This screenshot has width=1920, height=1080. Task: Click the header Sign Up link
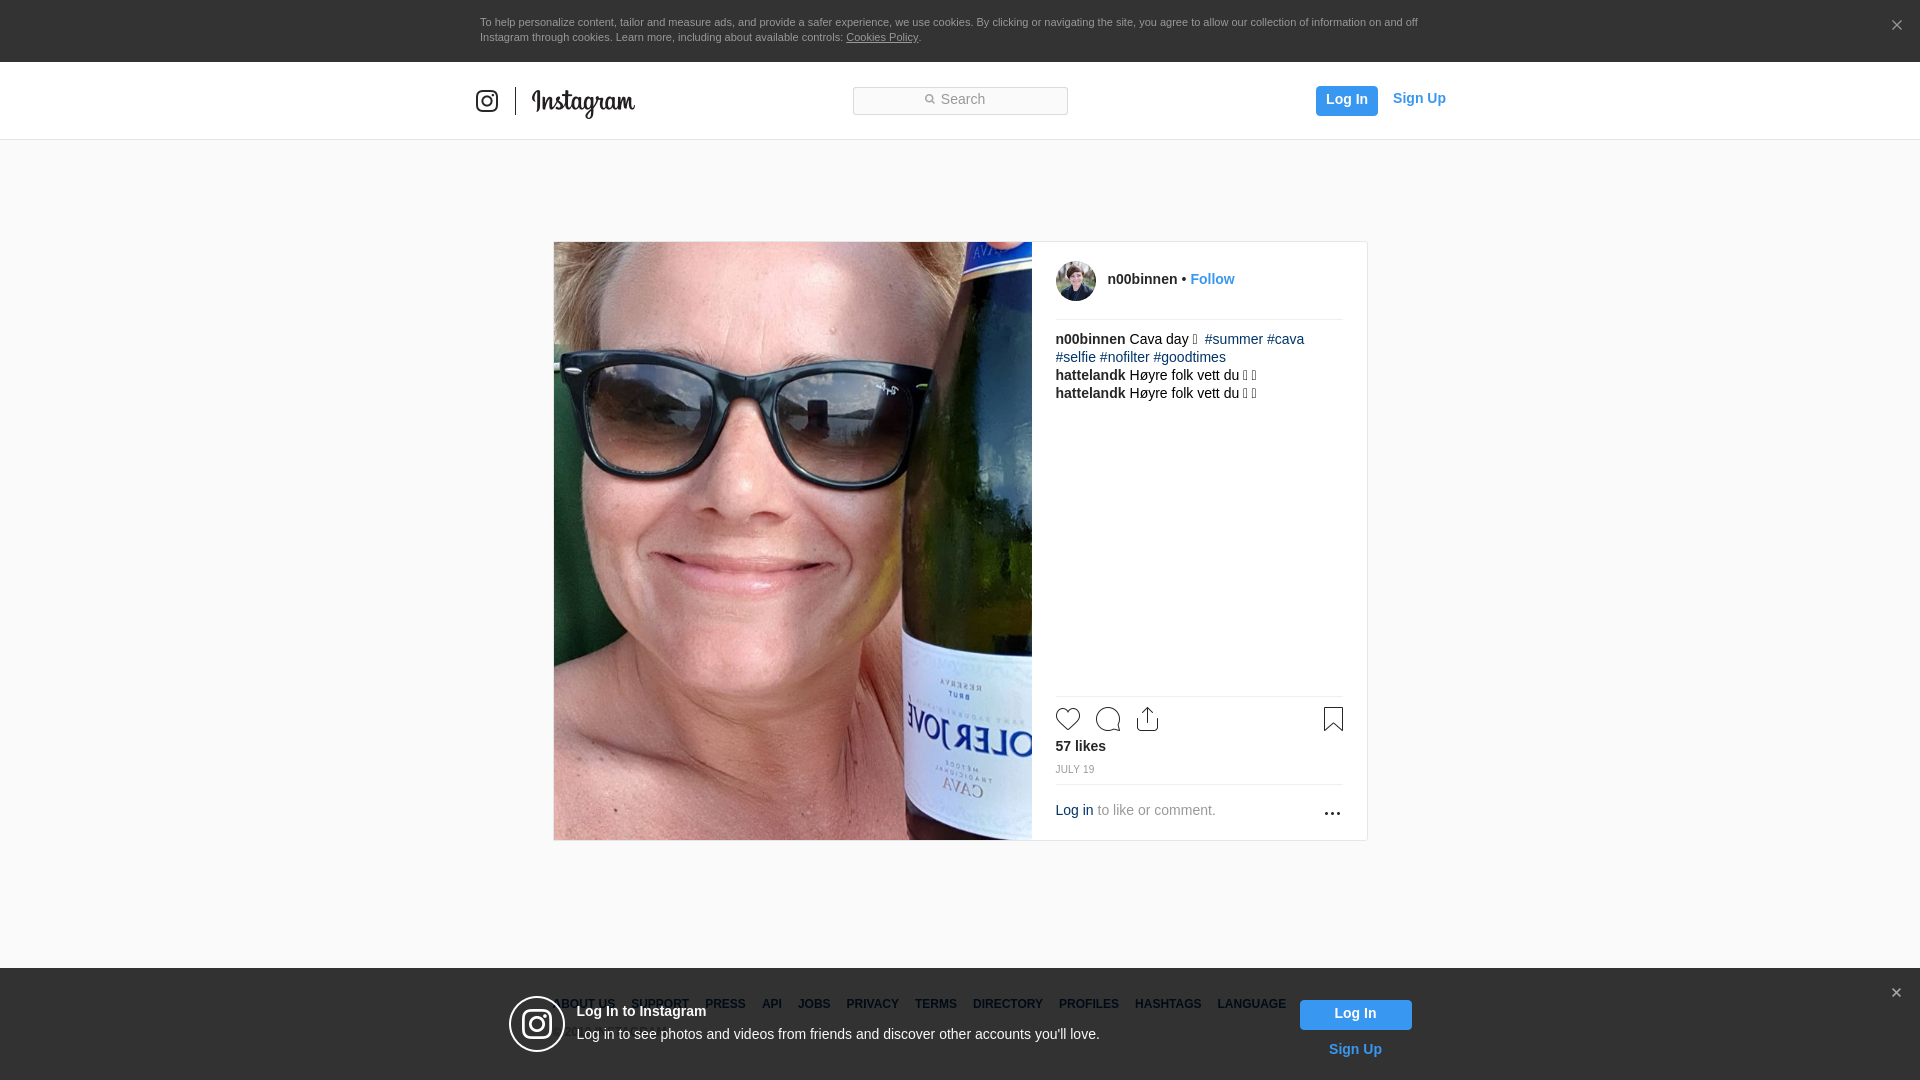(1418, 98)
